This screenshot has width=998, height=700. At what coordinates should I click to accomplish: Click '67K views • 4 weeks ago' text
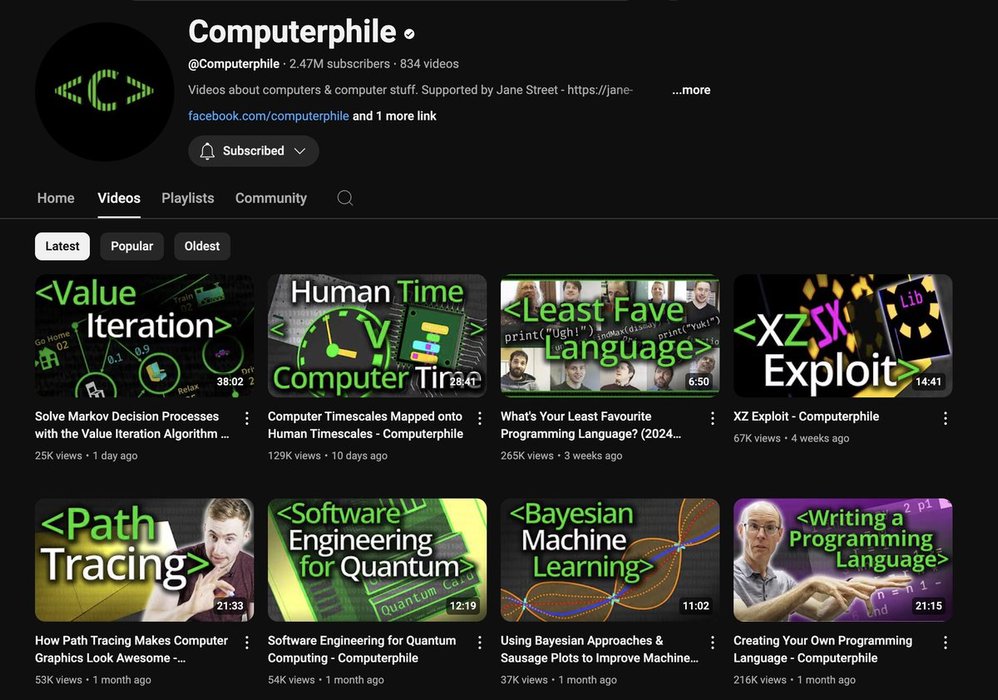(791, 438)
